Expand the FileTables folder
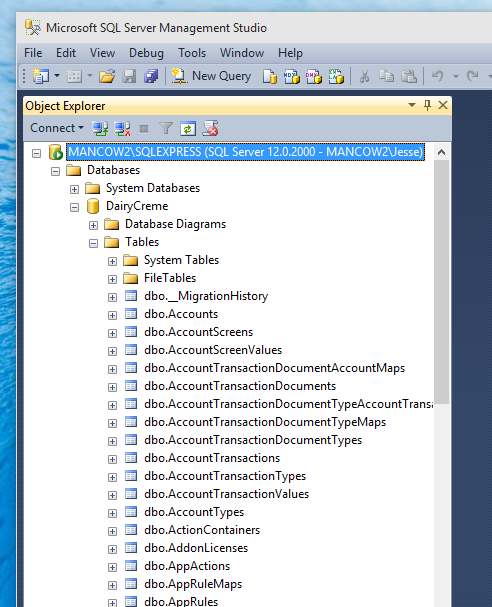This screenshot has height=607, width=492. coord(112,279)
